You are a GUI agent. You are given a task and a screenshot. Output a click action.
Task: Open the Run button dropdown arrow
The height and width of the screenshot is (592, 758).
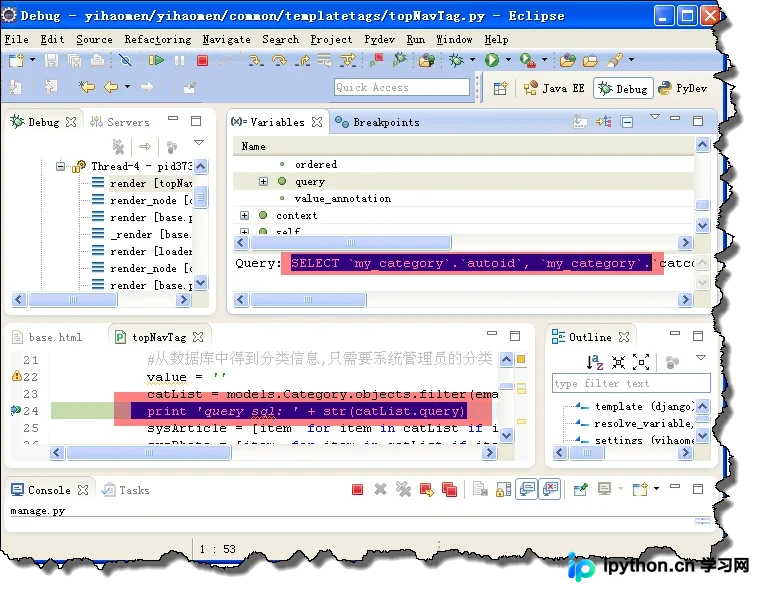click(508, 60)
